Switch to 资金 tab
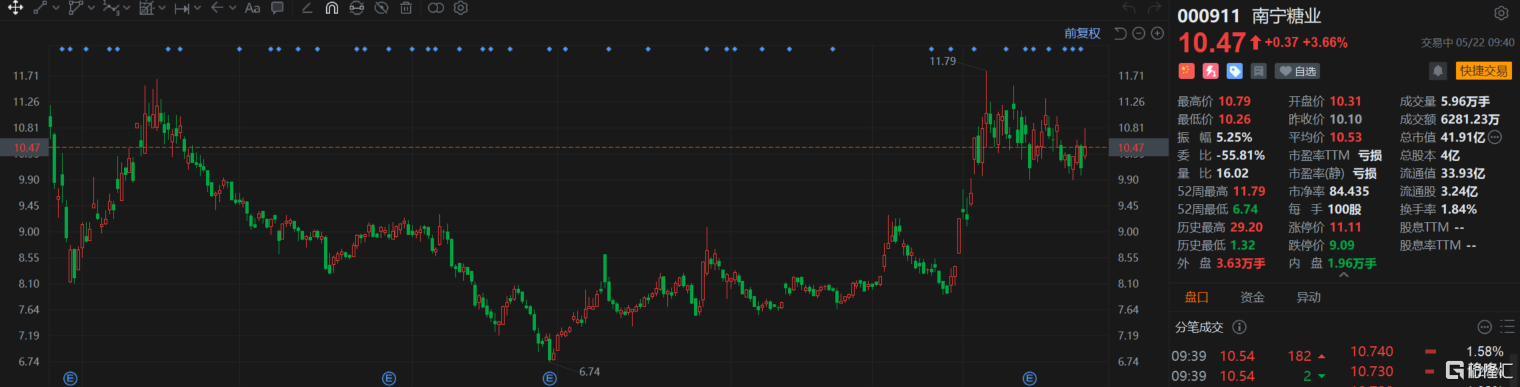1520x387 pixels. coord(1252,297)
